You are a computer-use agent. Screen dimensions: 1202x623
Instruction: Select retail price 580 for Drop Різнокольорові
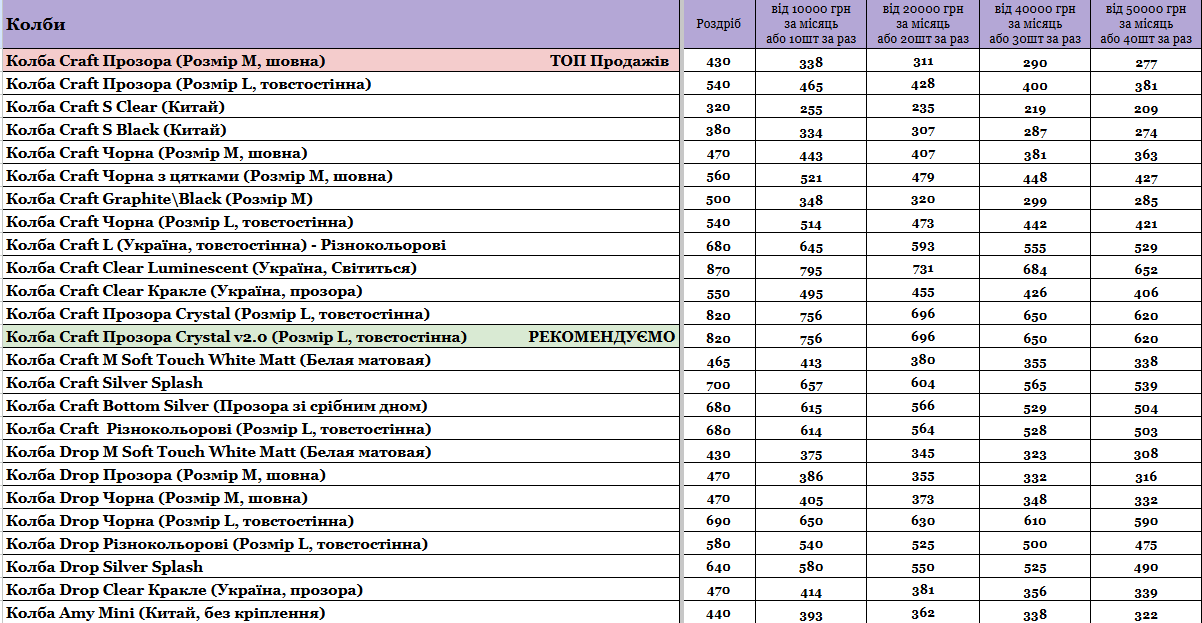(x=718, y=545)
